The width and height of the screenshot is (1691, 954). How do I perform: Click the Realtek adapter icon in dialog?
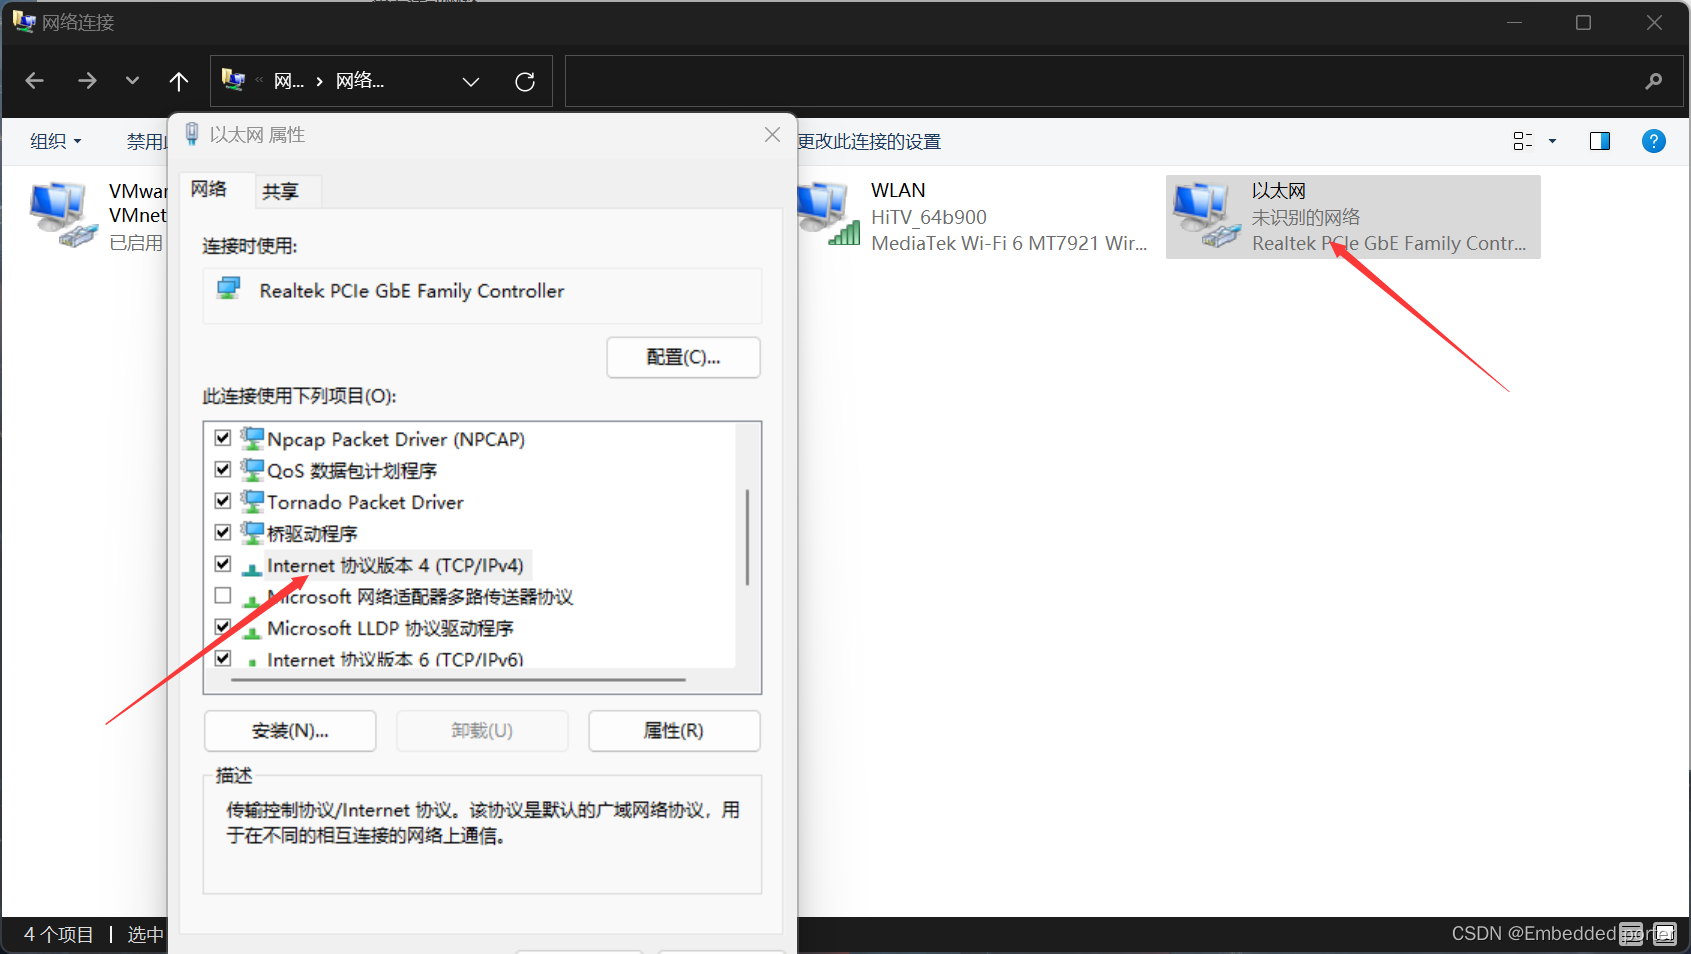(229, 289)
